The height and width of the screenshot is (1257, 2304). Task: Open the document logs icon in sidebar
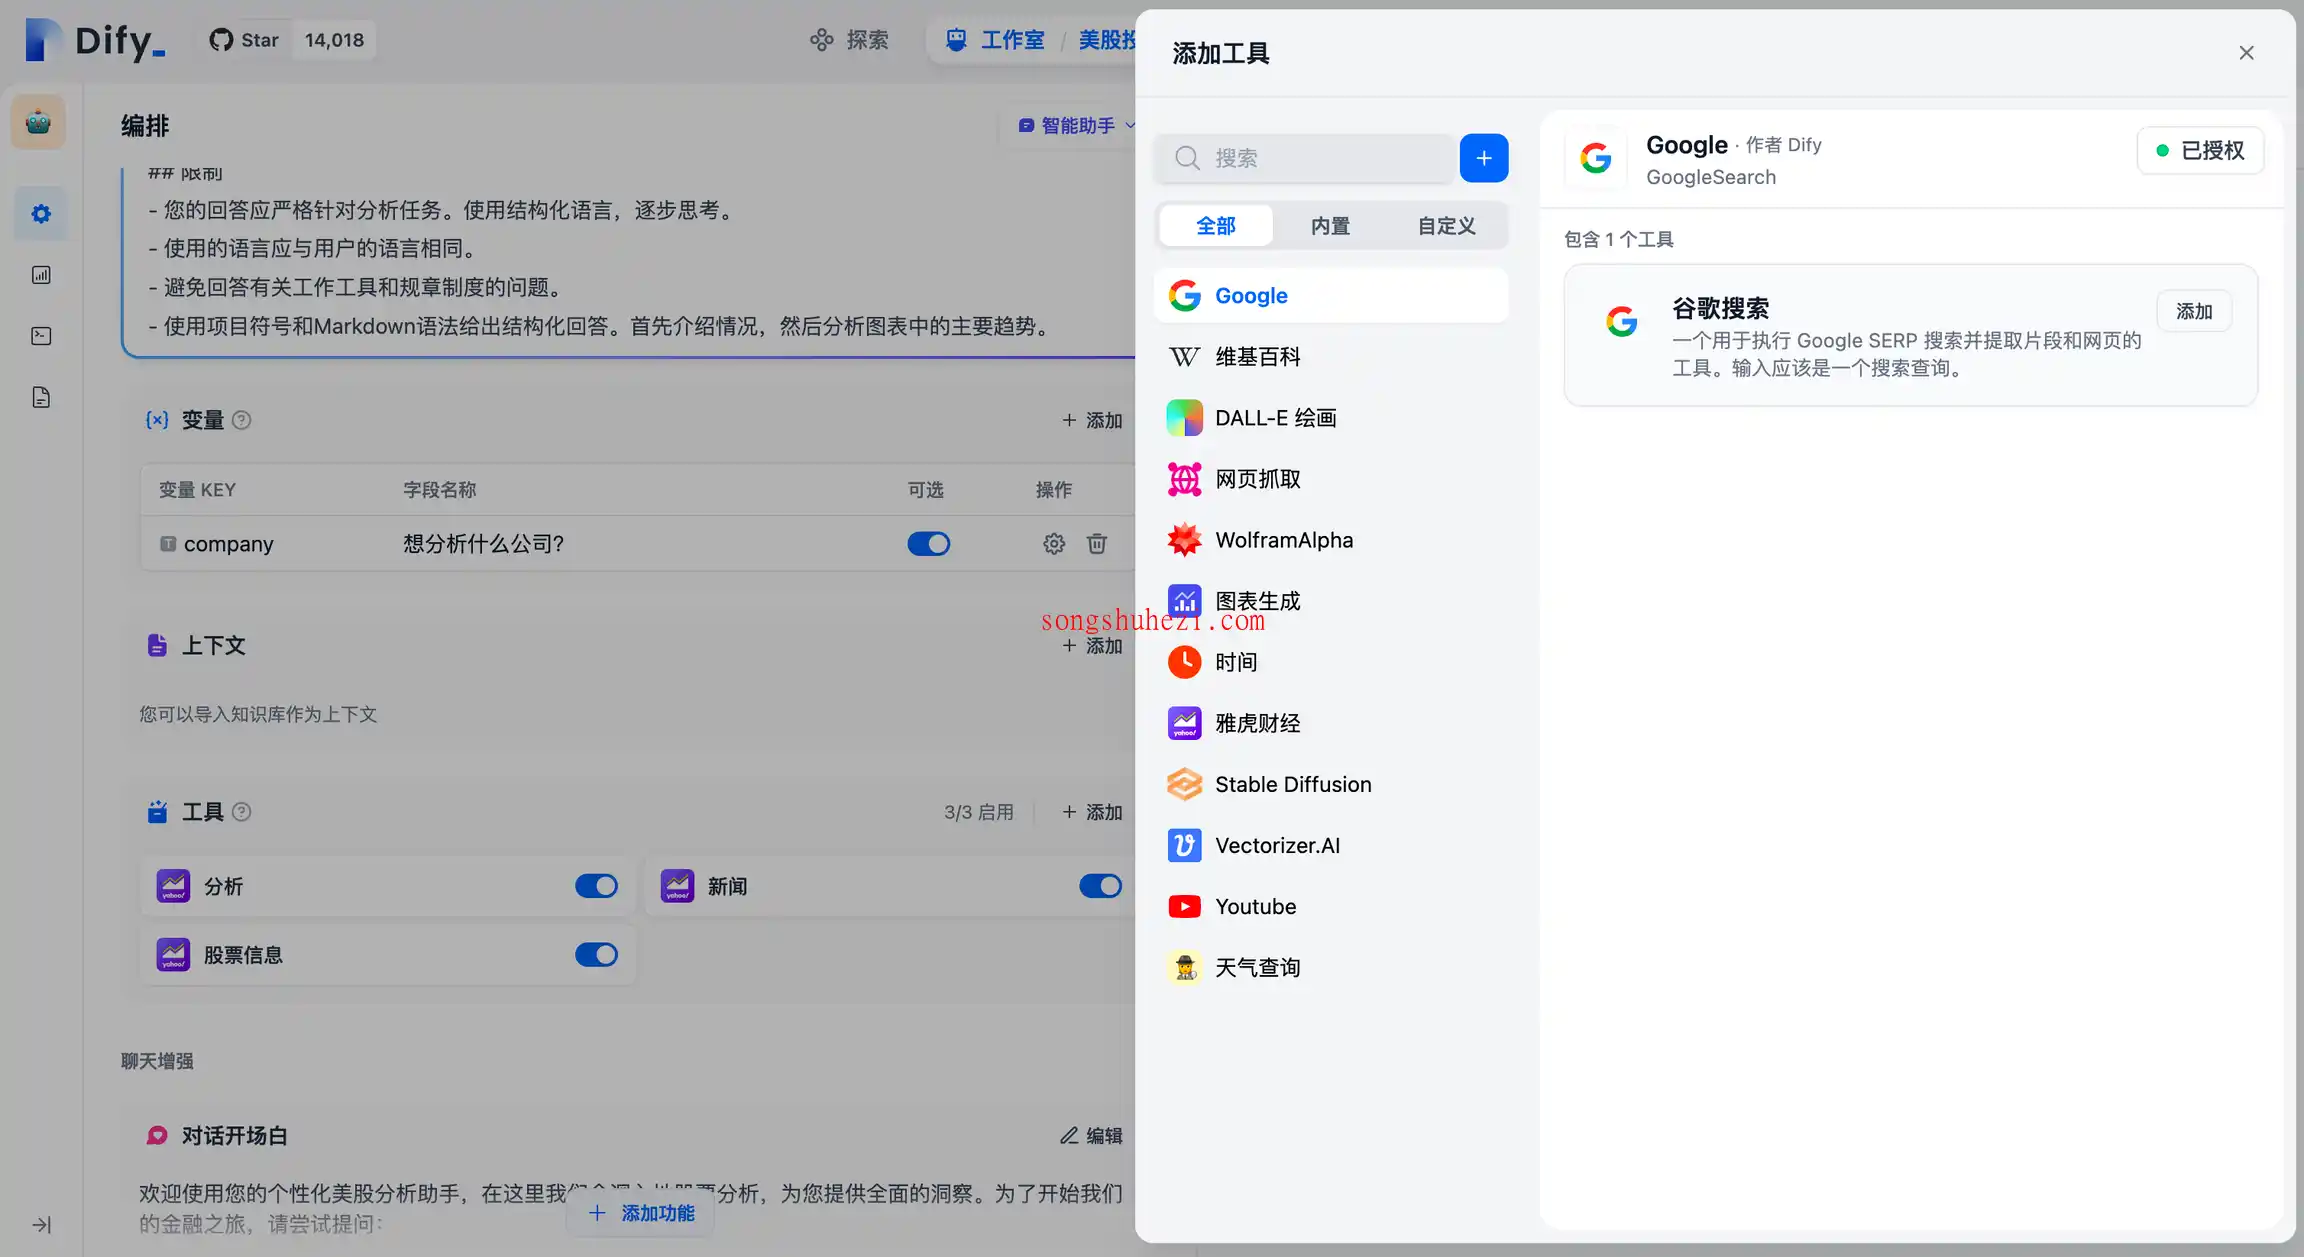click(x=41, y=397)
